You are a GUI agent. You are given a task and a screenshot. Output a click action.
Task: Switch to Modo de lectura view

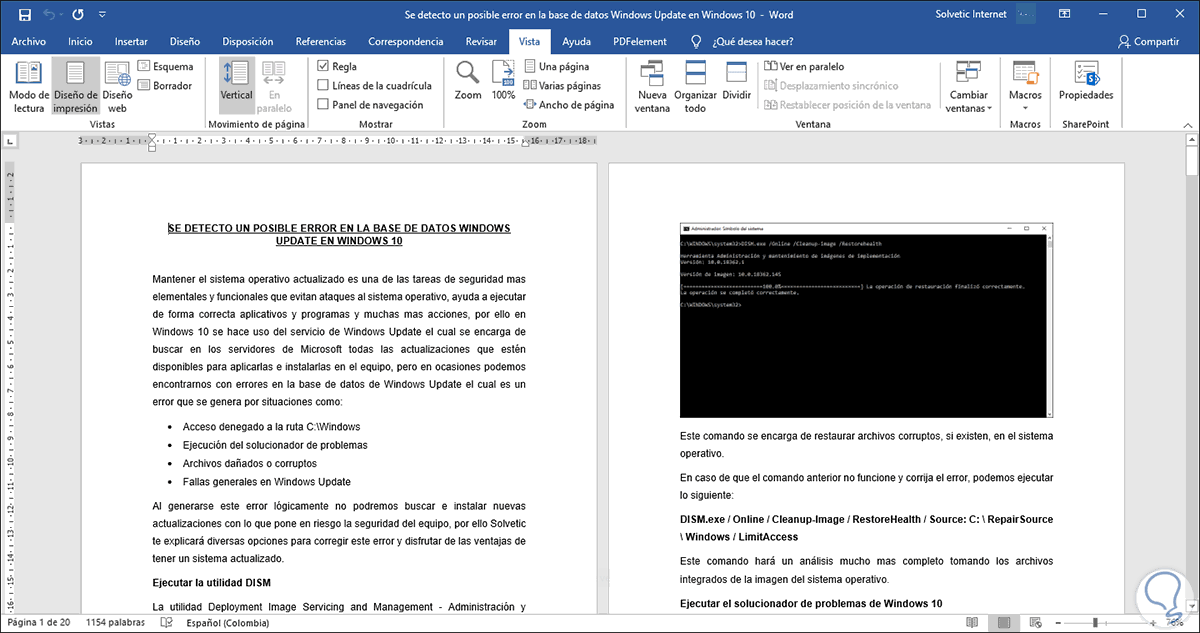point(27,87)
